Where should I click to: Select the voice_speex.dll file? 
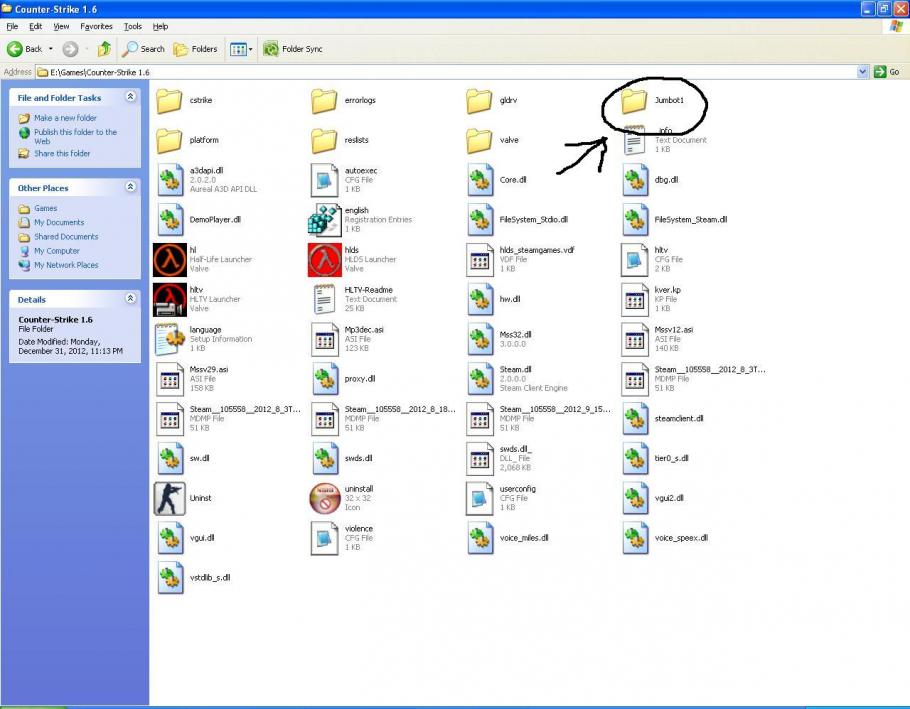[x=634, y=538]
